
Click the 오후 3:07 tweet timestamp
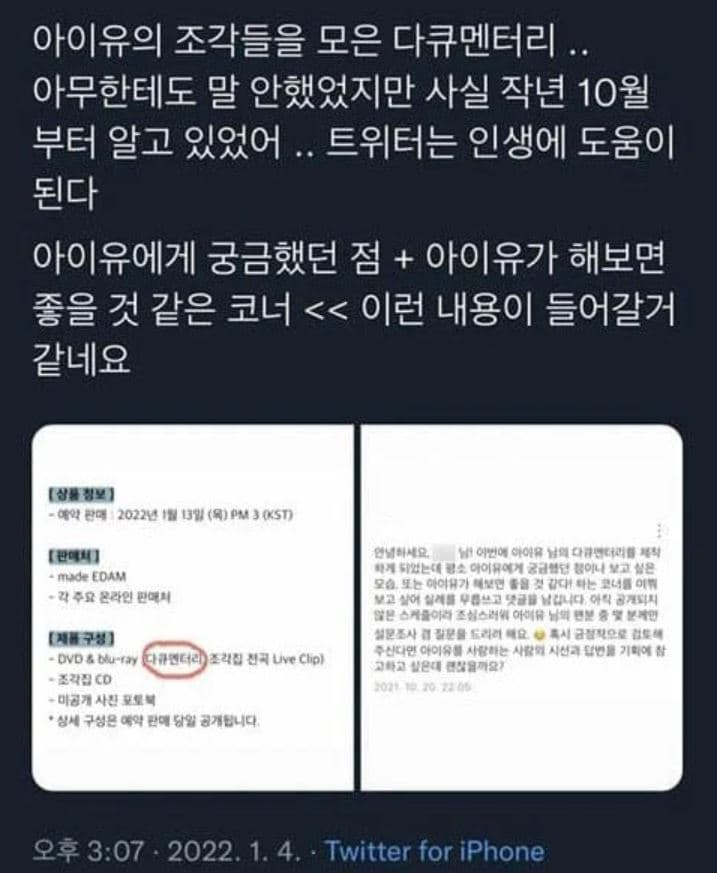click(x=88, y=851)
